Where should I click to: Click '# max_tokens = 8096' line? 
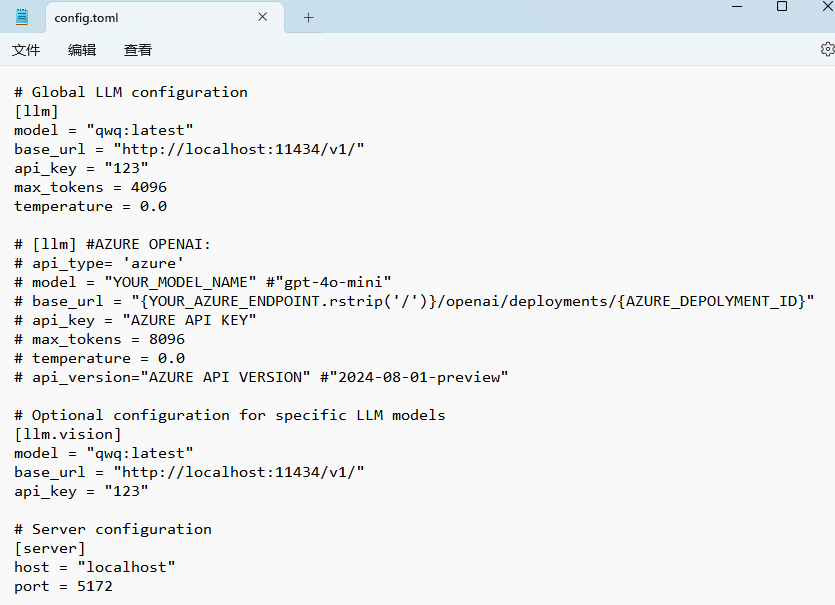pyautogui.click(x=100, y=339)
